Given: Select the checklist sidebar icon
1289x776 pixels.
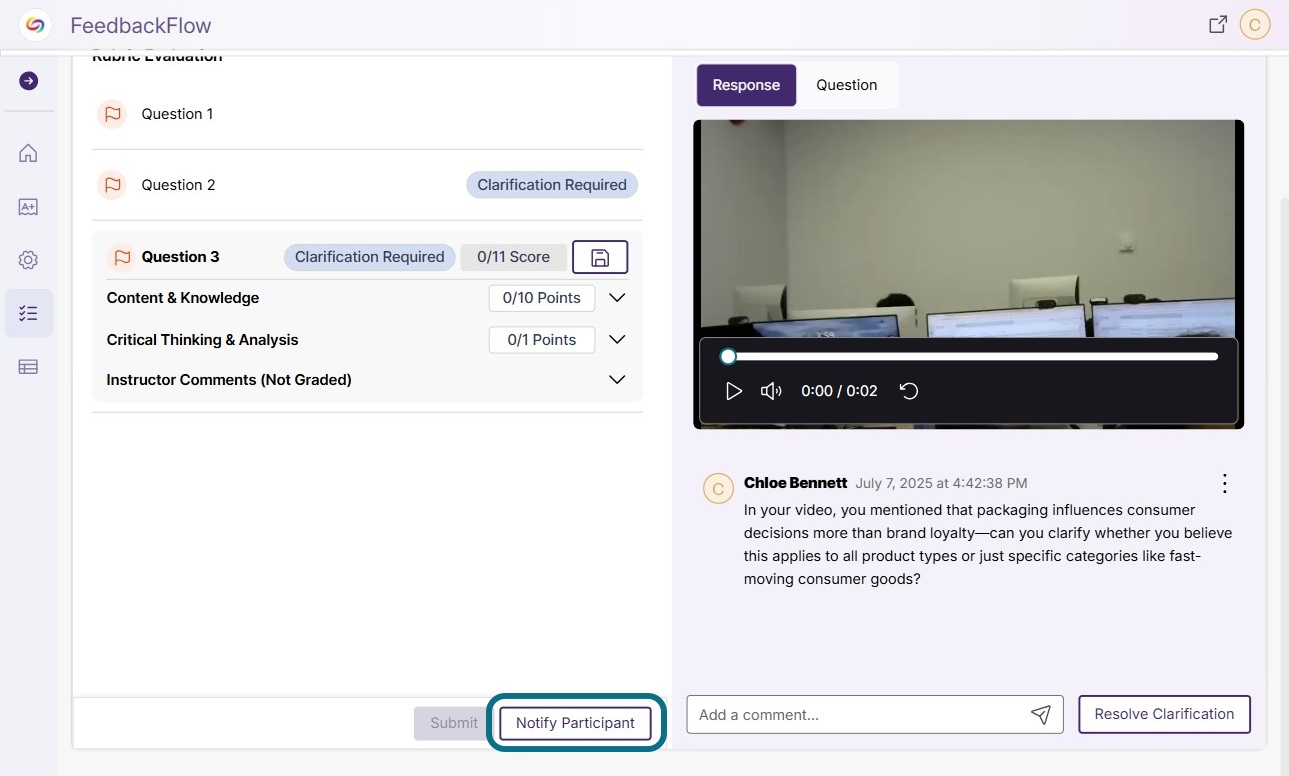Looking at the screenshot, I should 28,313.
